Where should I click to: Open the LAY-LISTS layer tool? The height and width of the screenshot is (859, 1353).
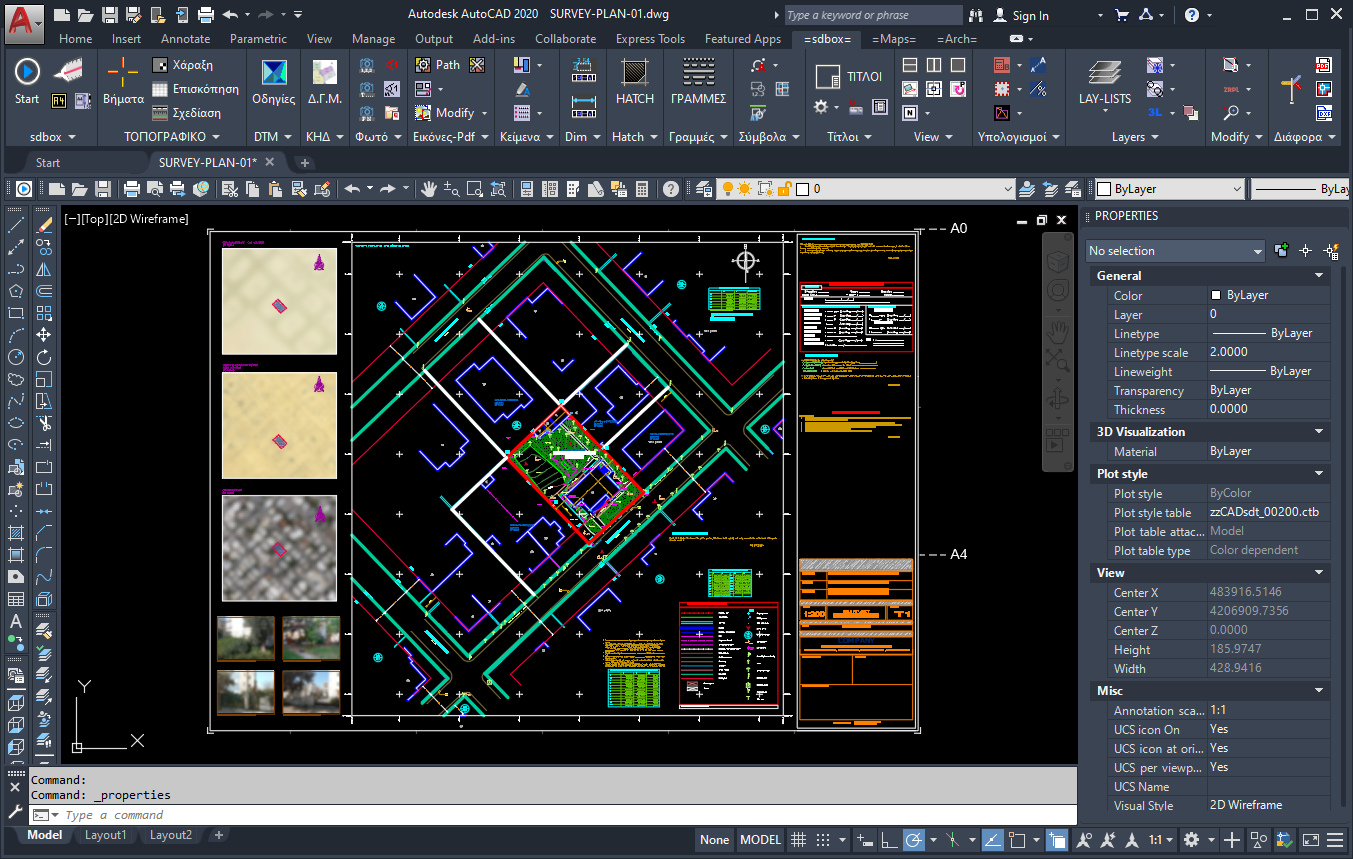1105,81
